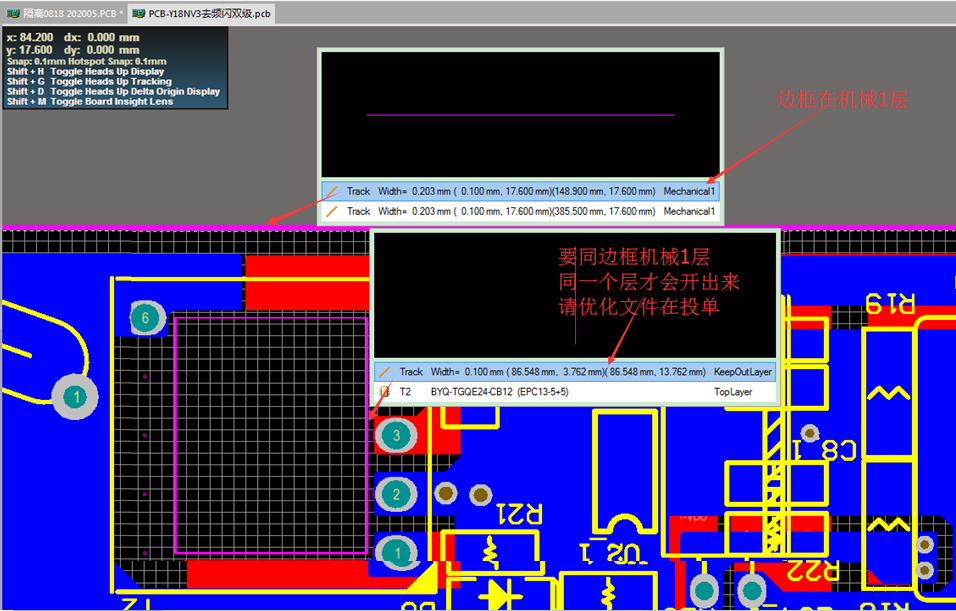
Task: Click pad 6 of the transformer footprint
Action: [146, 318]
